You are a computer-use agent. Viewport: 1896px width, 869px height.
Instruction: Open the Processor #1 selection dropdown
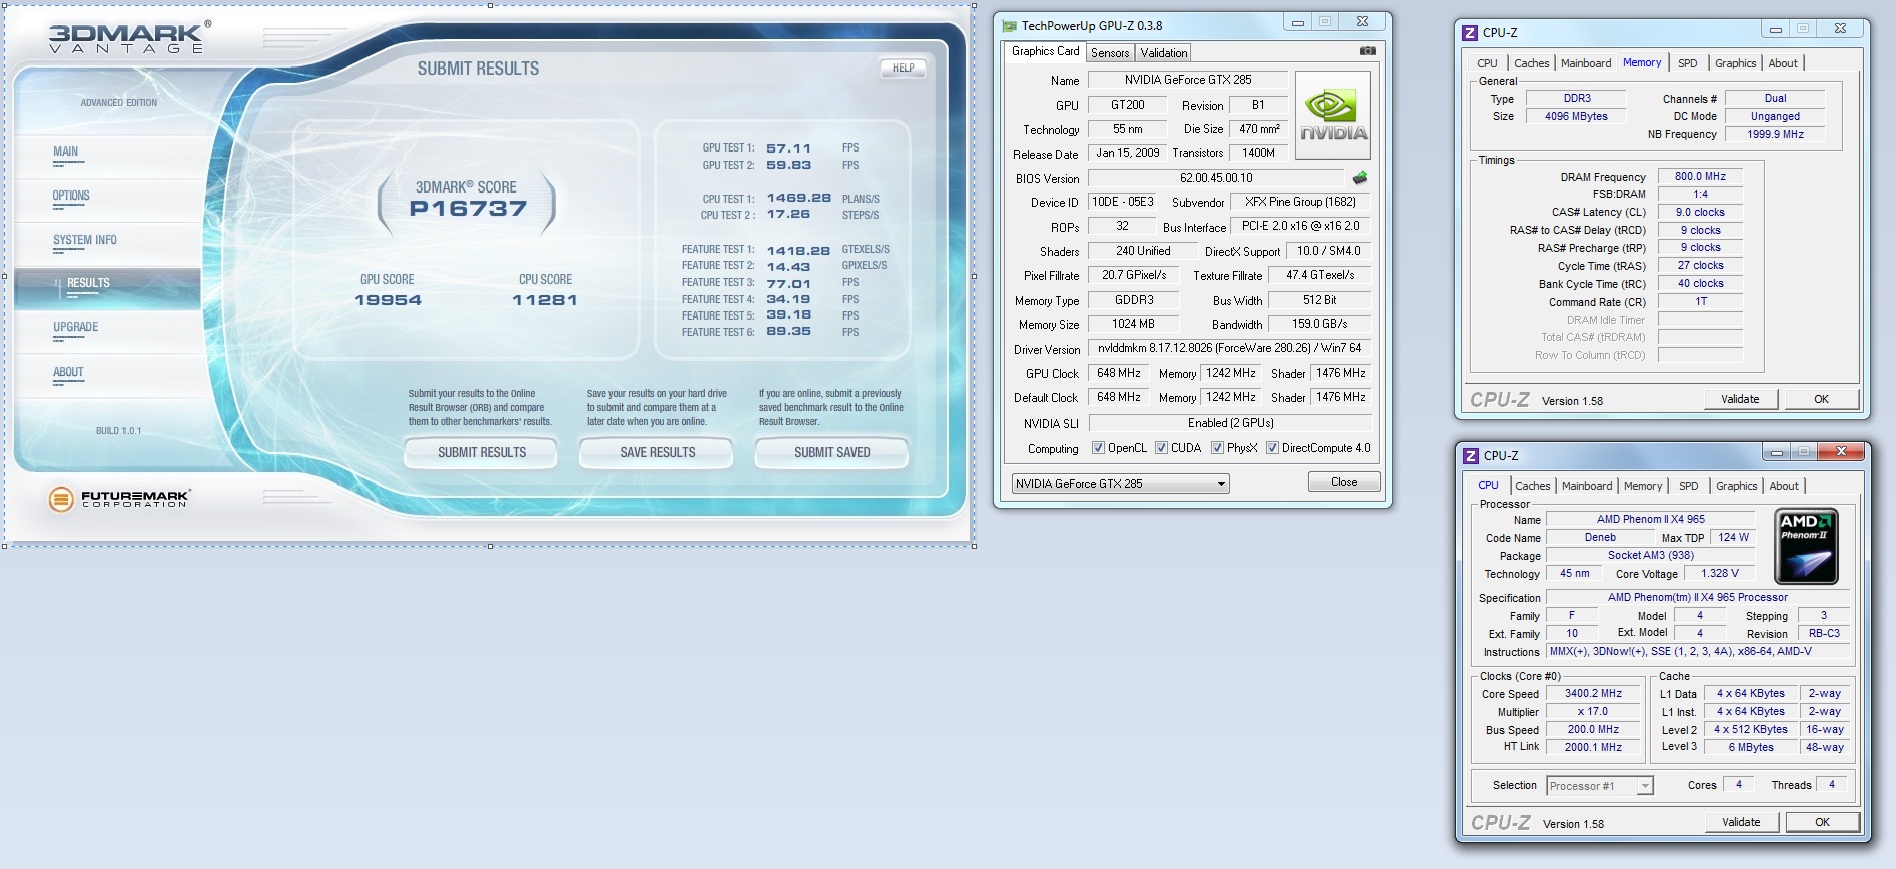1599,786
